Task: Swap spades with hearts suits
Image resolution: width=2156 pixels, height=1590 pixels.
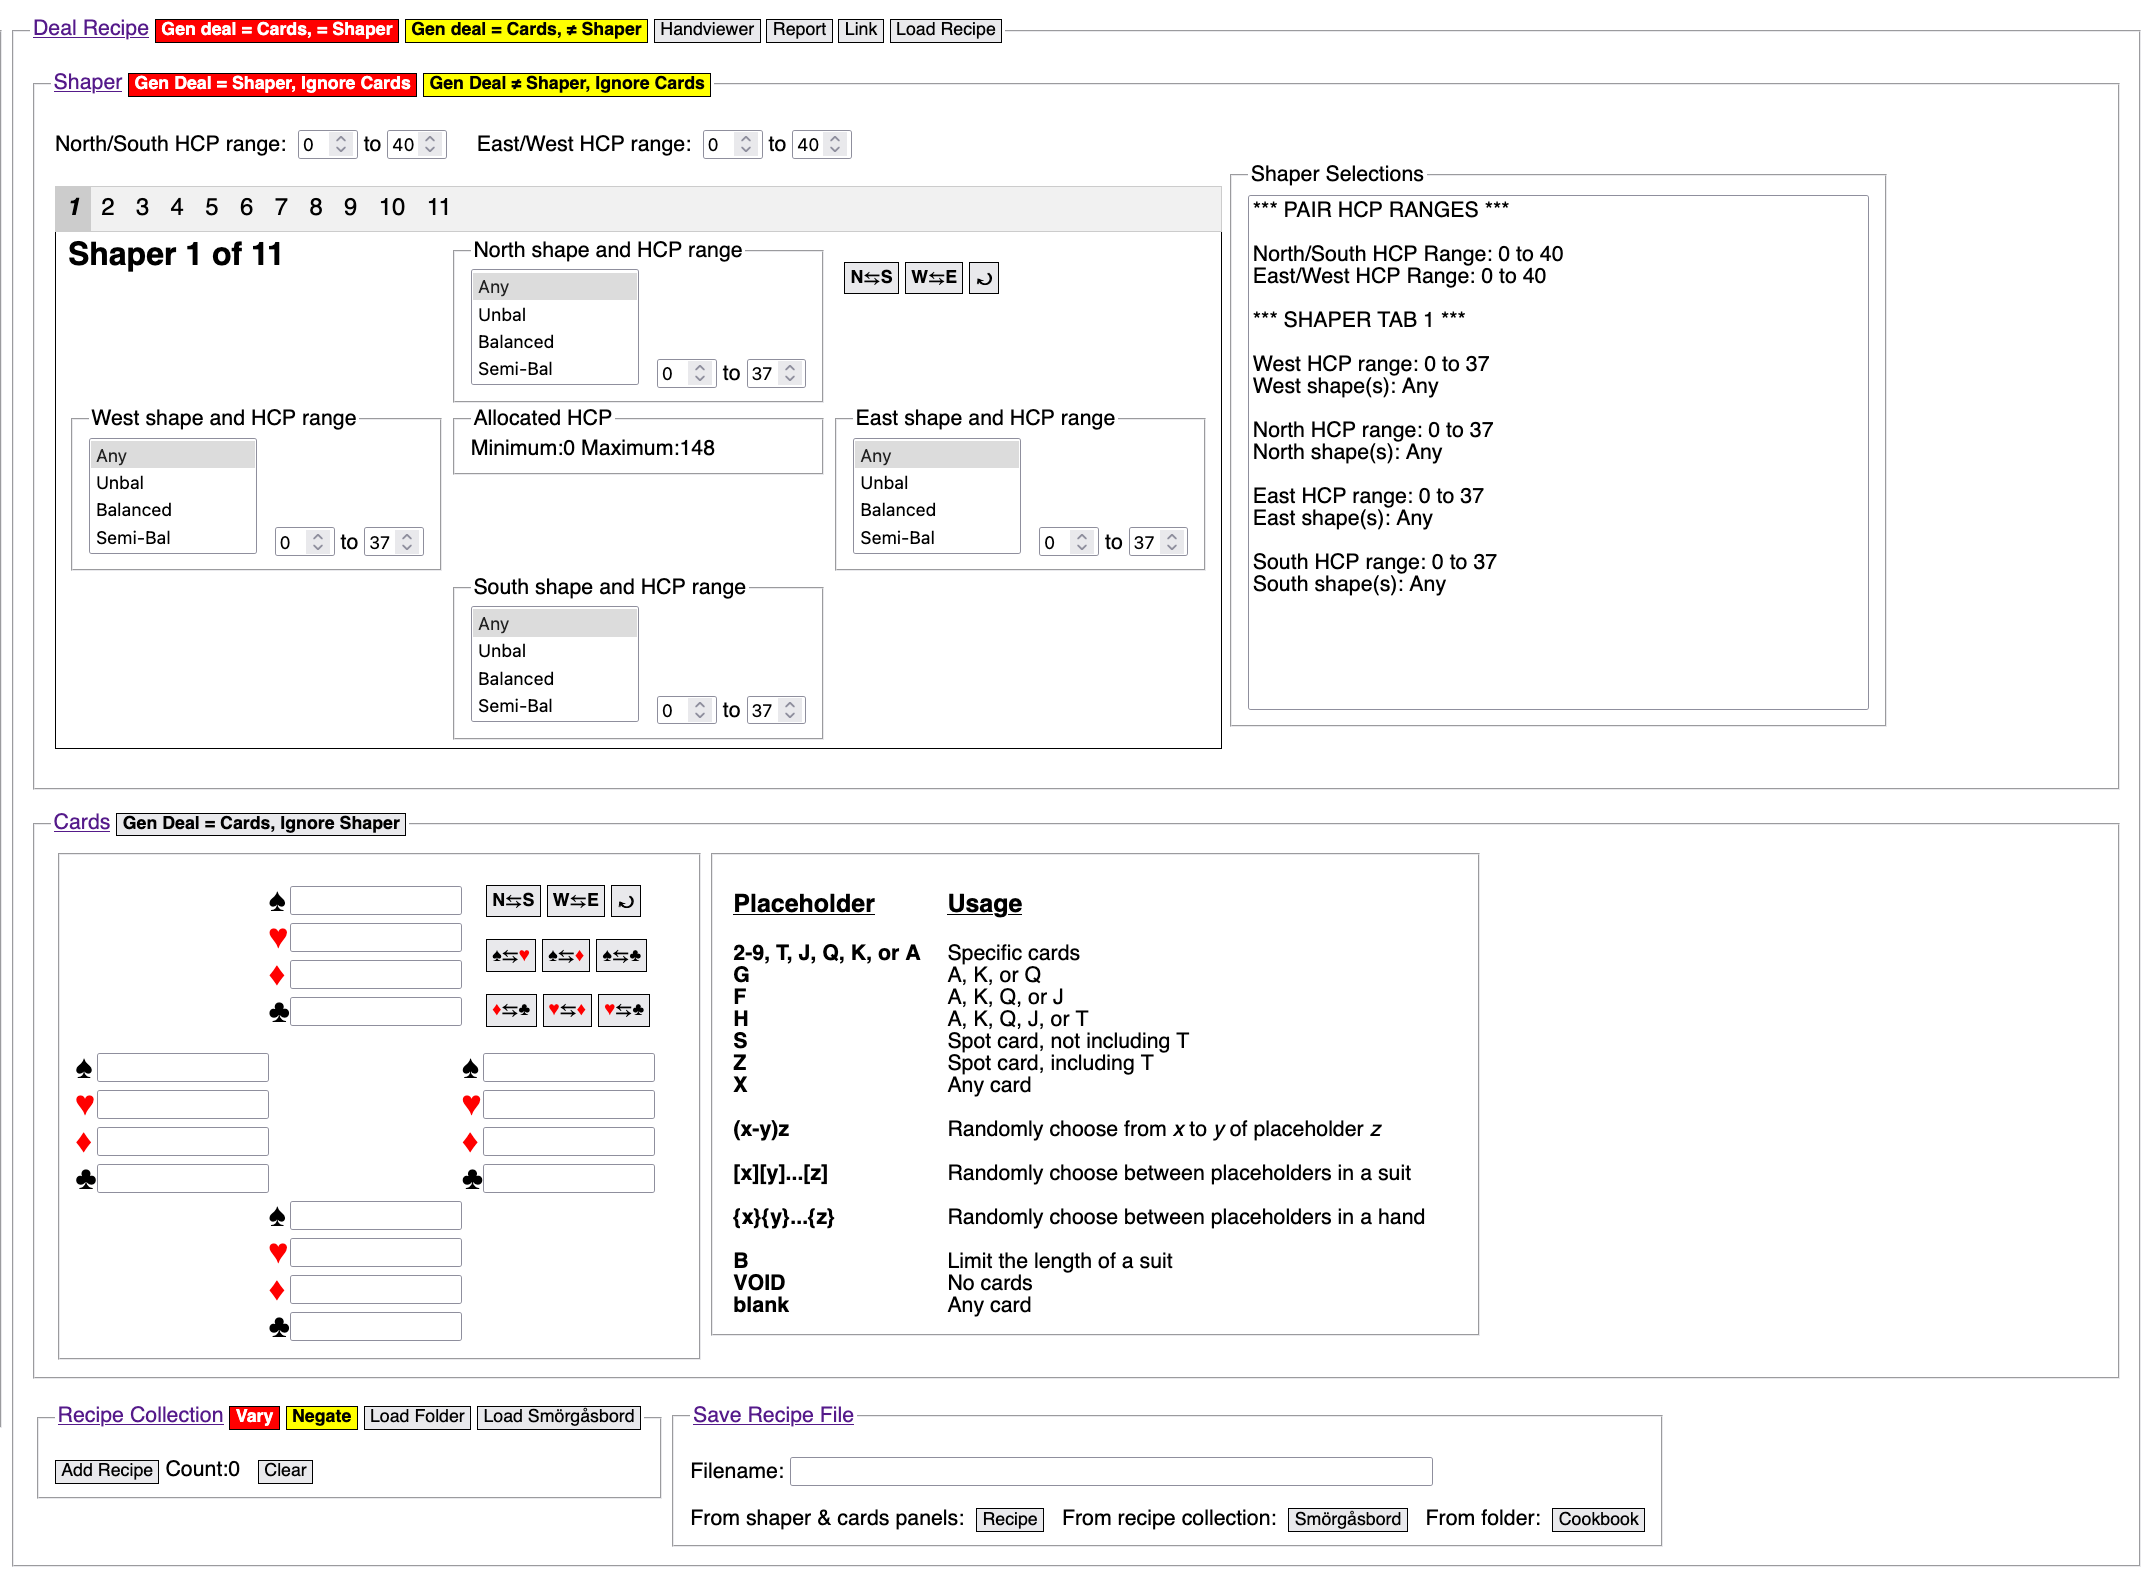Action: pyautogui.click(x=511, y=956)
